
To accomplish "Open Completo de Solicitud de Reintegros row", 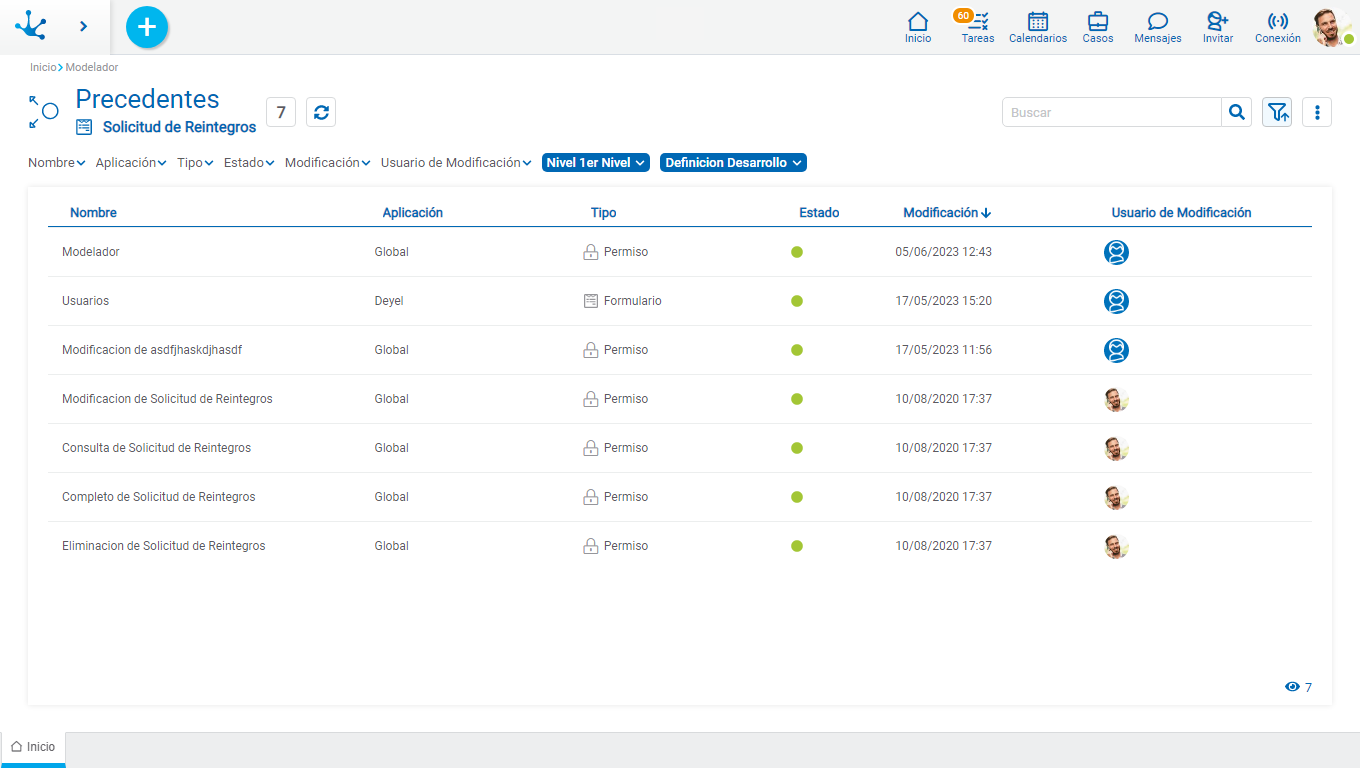I will [159, 497].
